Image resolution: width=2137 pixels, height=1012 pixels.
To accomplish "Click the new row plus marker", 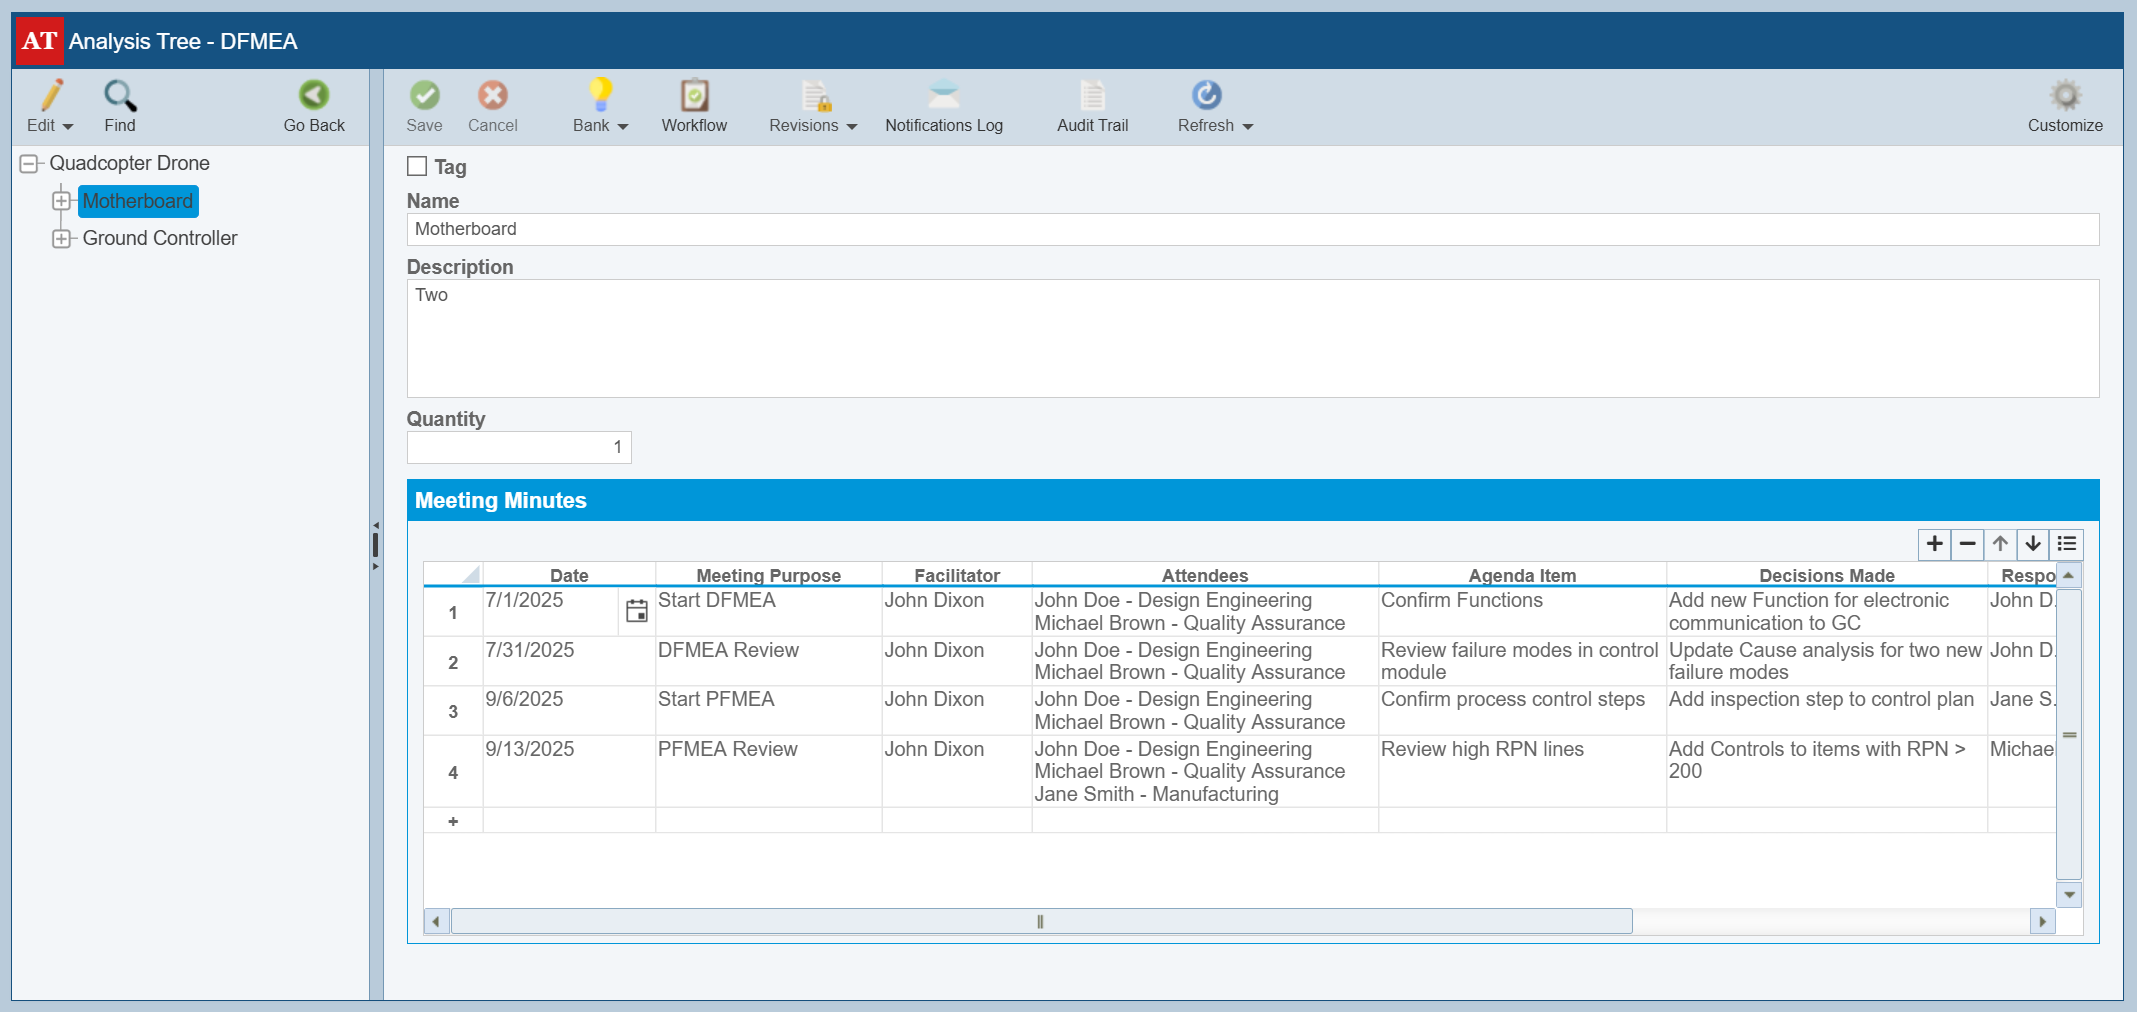I will click(453, 821).
